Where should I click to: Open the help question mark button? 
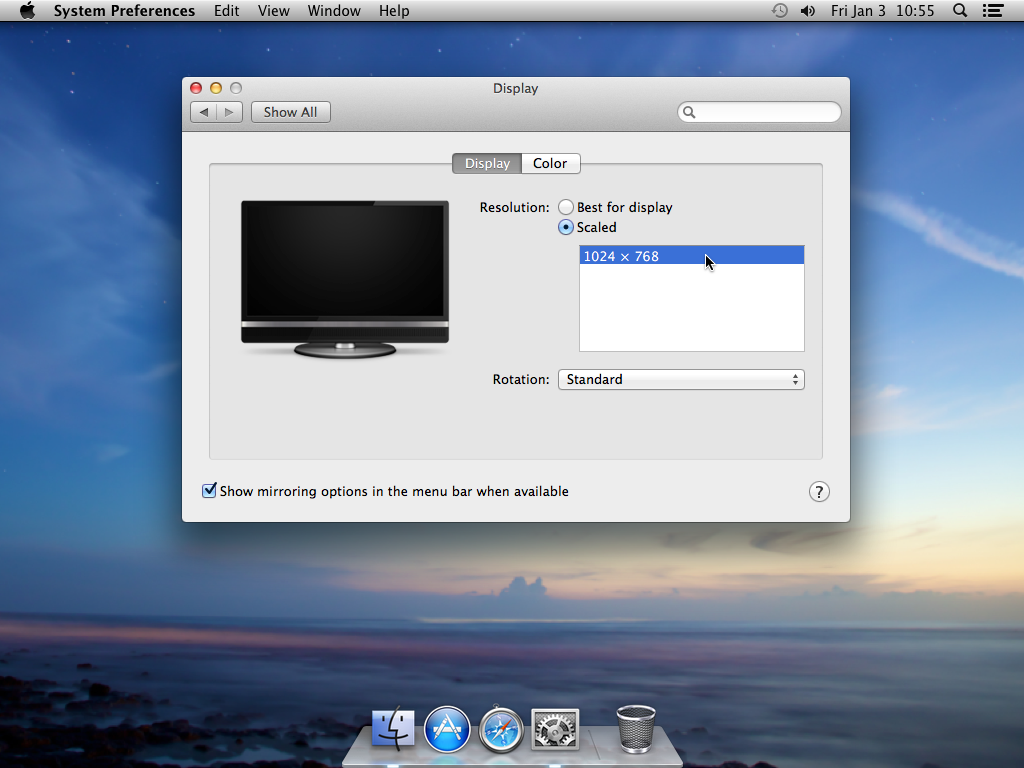click(x=819, y=492)
